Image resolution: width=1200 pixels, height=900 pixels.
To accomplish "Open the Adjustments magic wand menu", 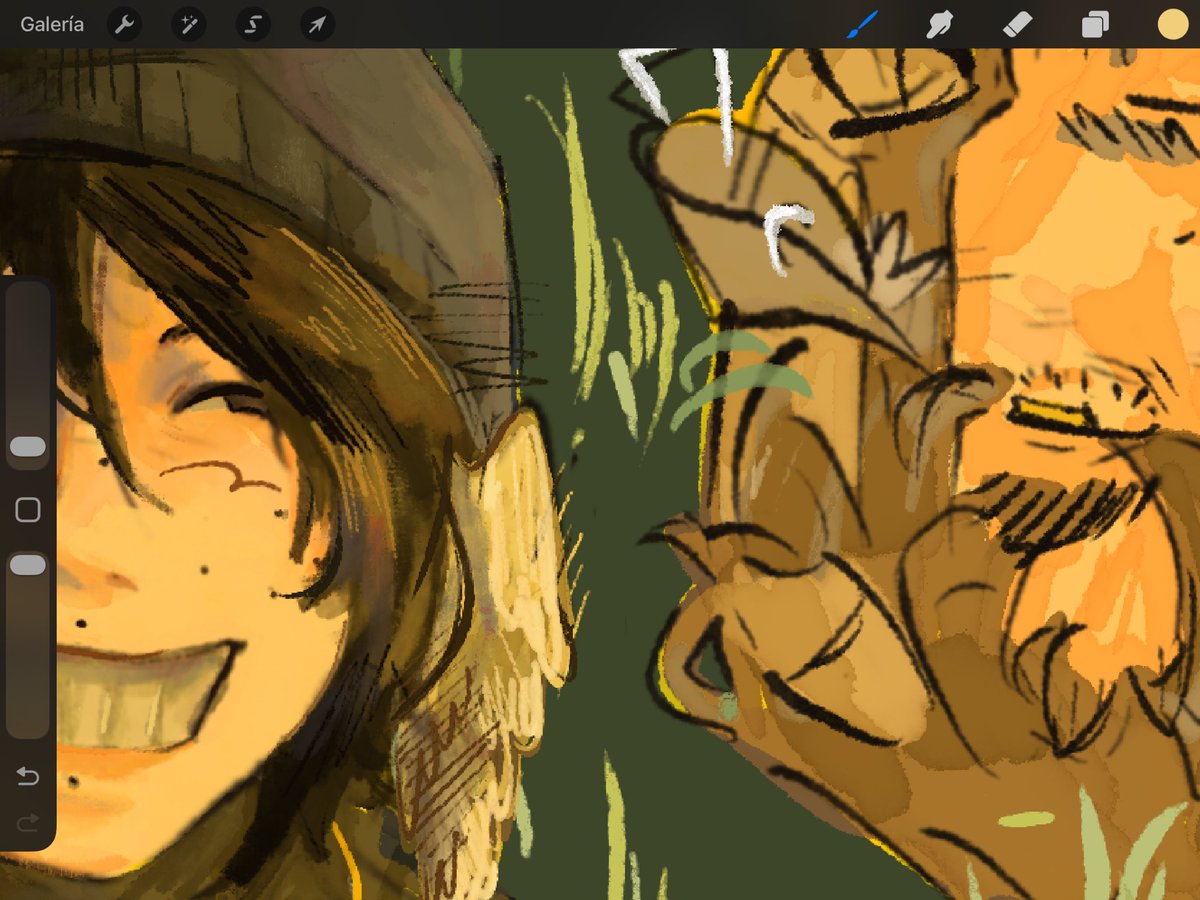I will 188,25.
